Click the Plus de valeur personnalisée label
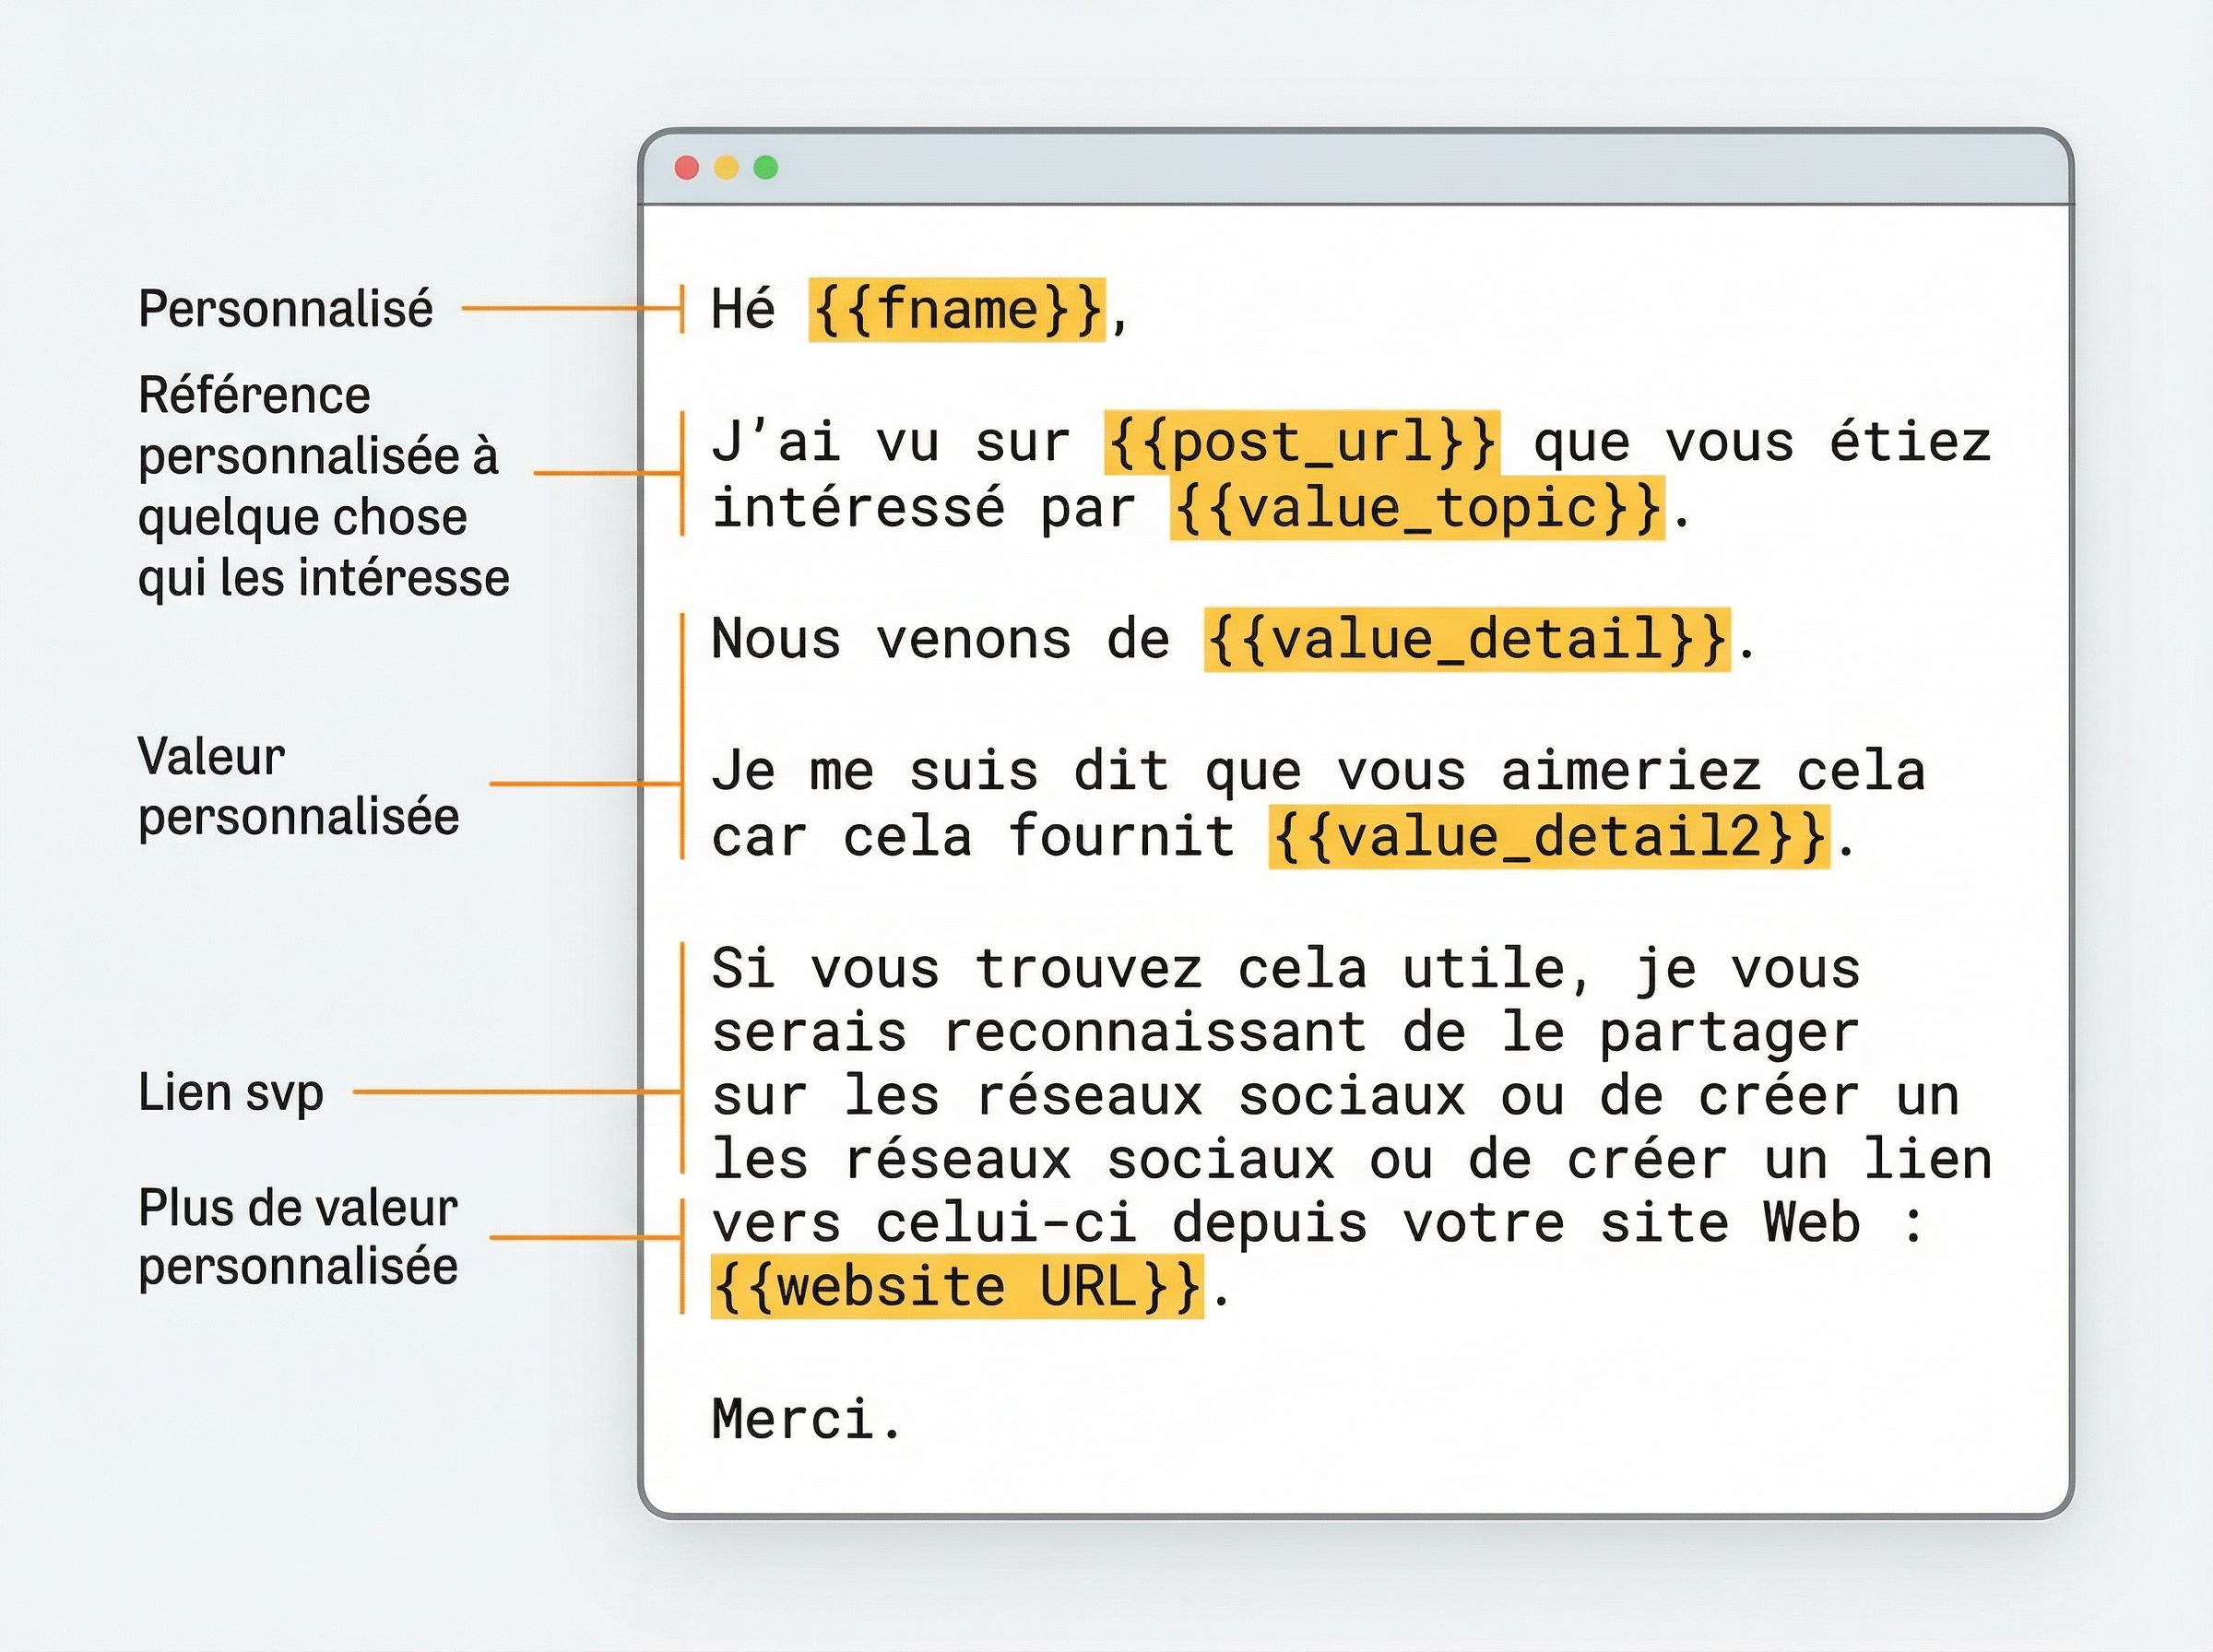Viewport: 2213px width, 1652px height. (298, 1238)
